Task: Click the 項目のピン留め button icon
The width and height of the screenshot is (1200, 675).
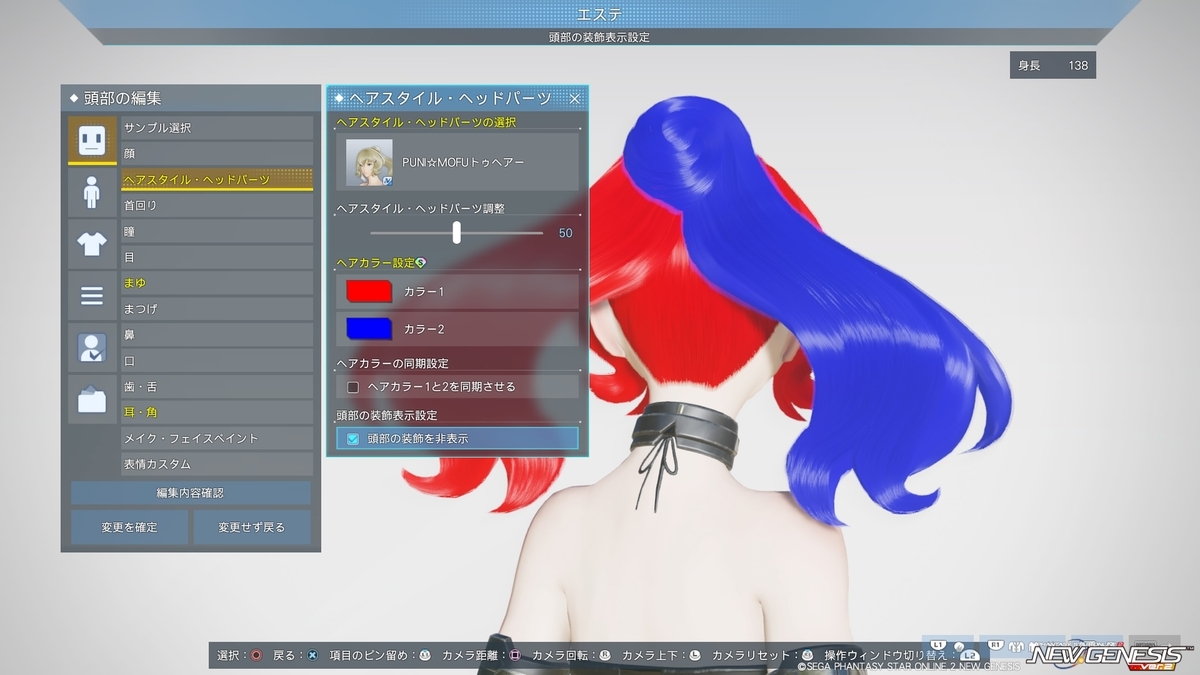Action: (425, 655)
